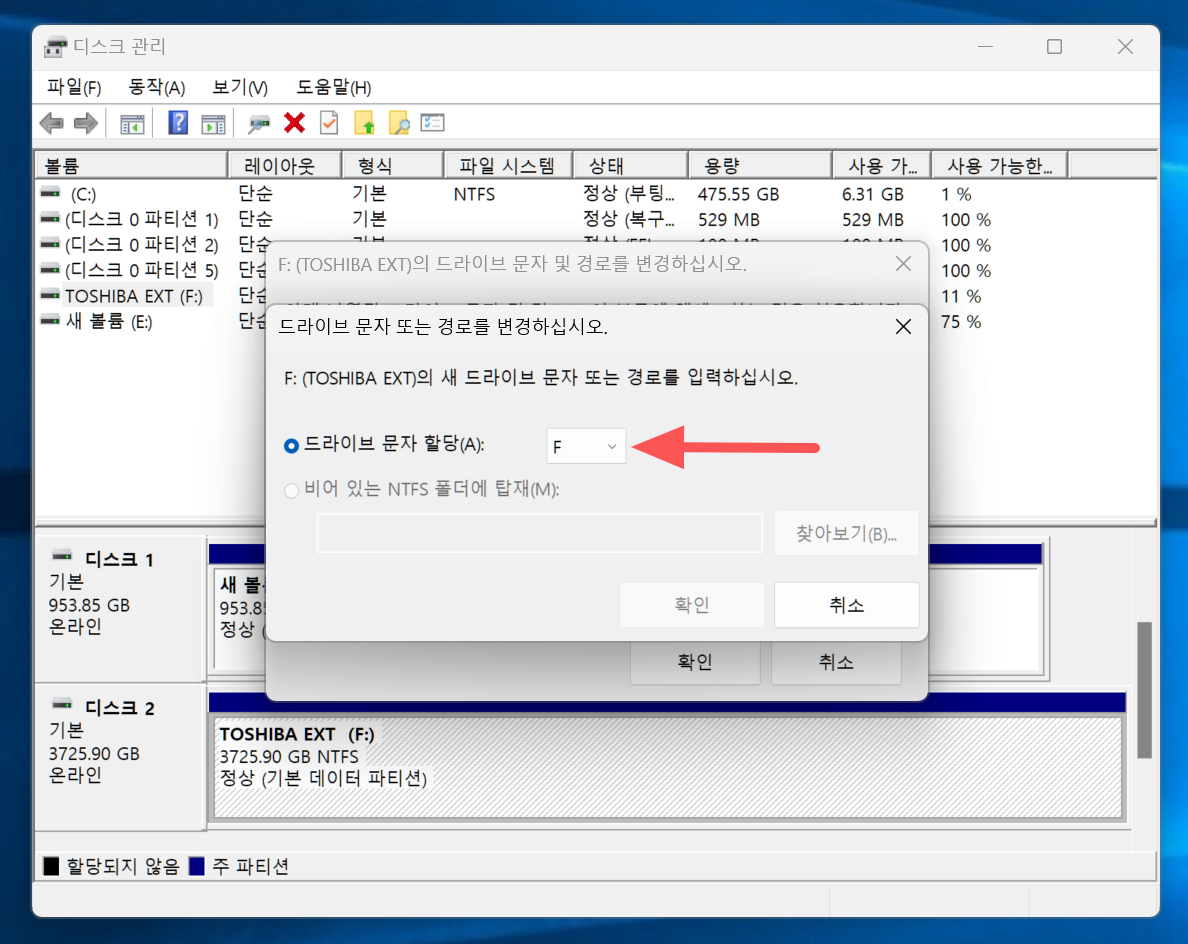Select 드라이브 문자 할당(A) radio button

pyautogui.click(x=291, y=445)
